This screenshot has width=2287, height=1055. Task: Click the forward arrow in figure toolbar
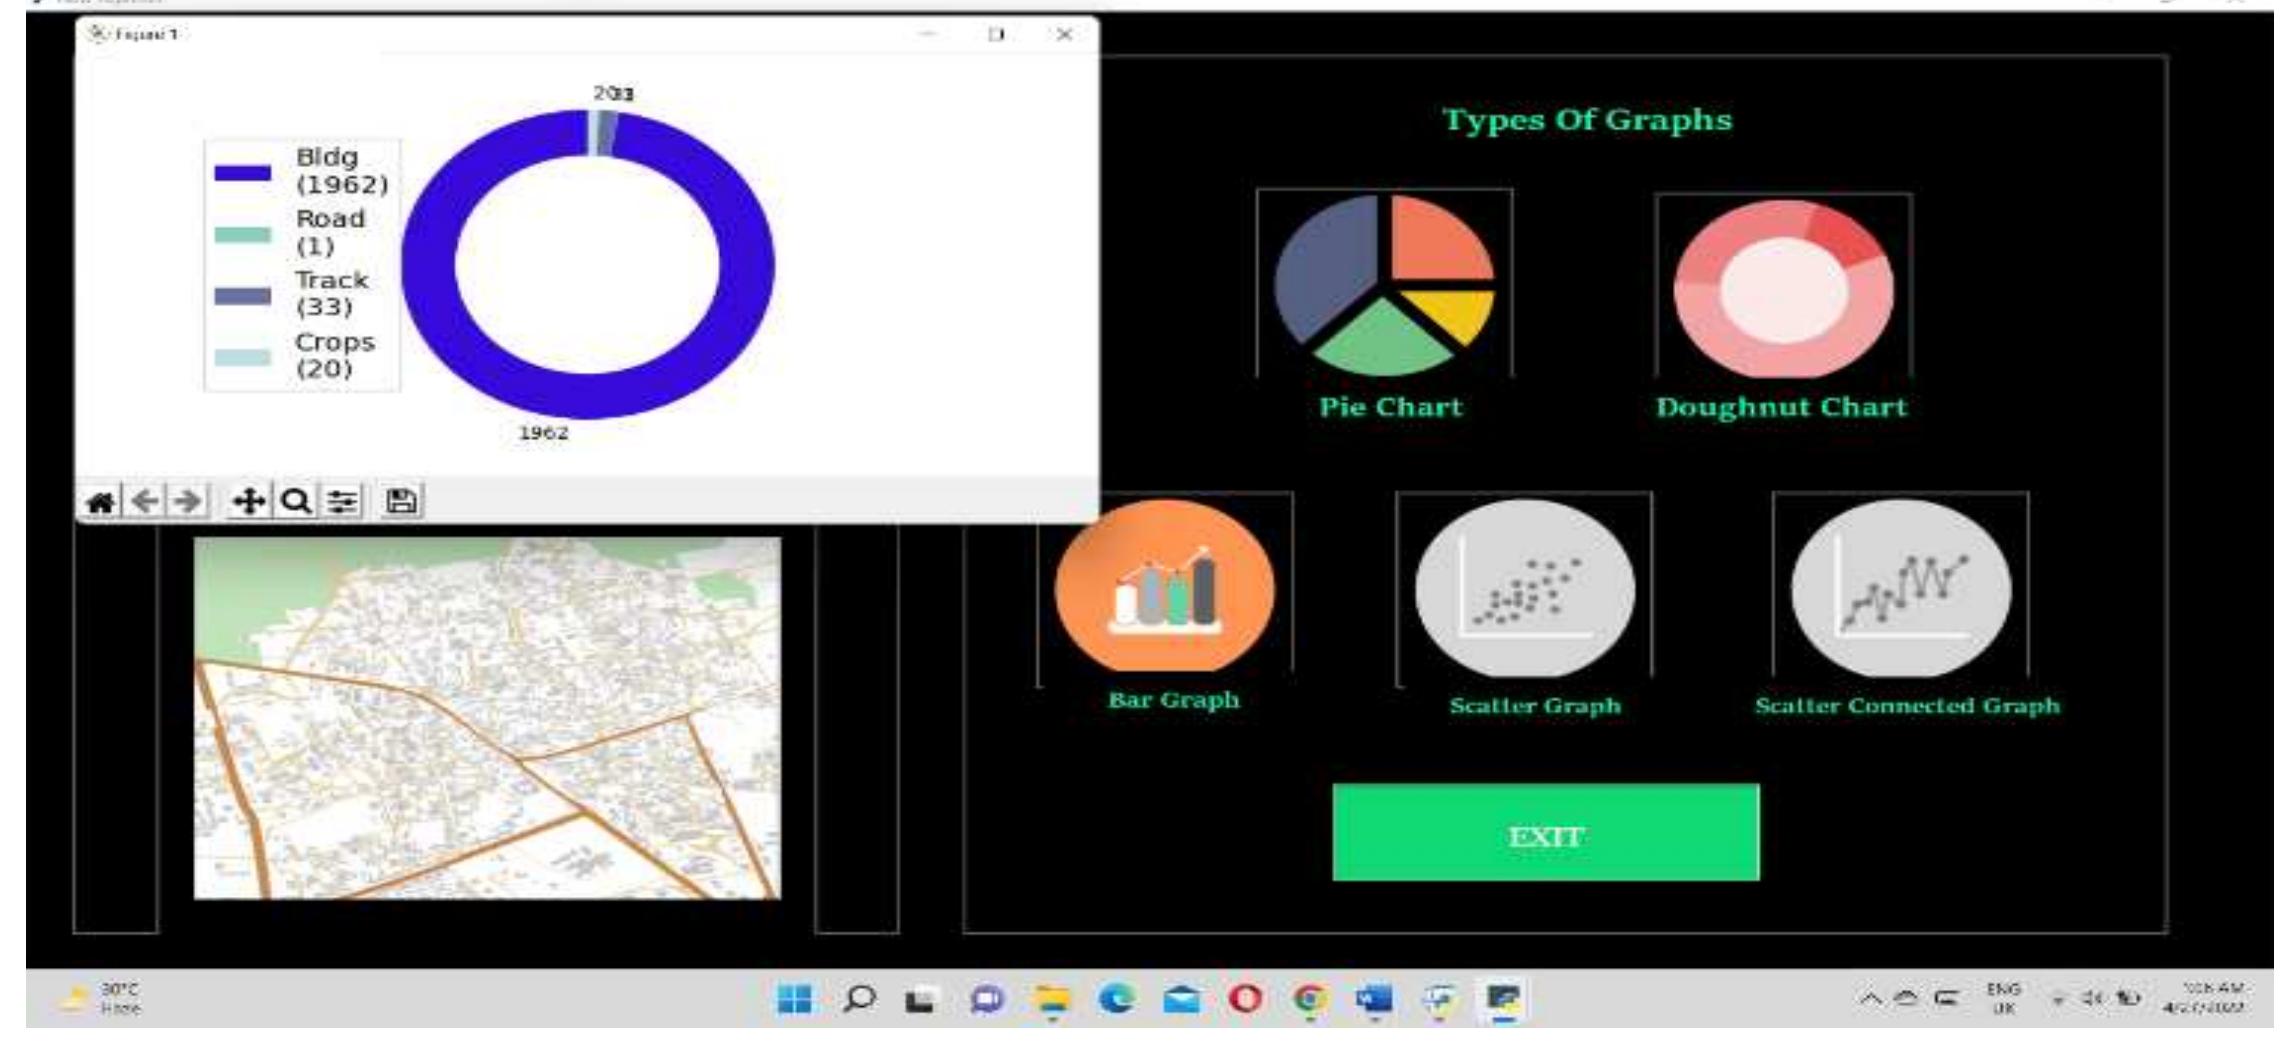click(x=188, y=501)
